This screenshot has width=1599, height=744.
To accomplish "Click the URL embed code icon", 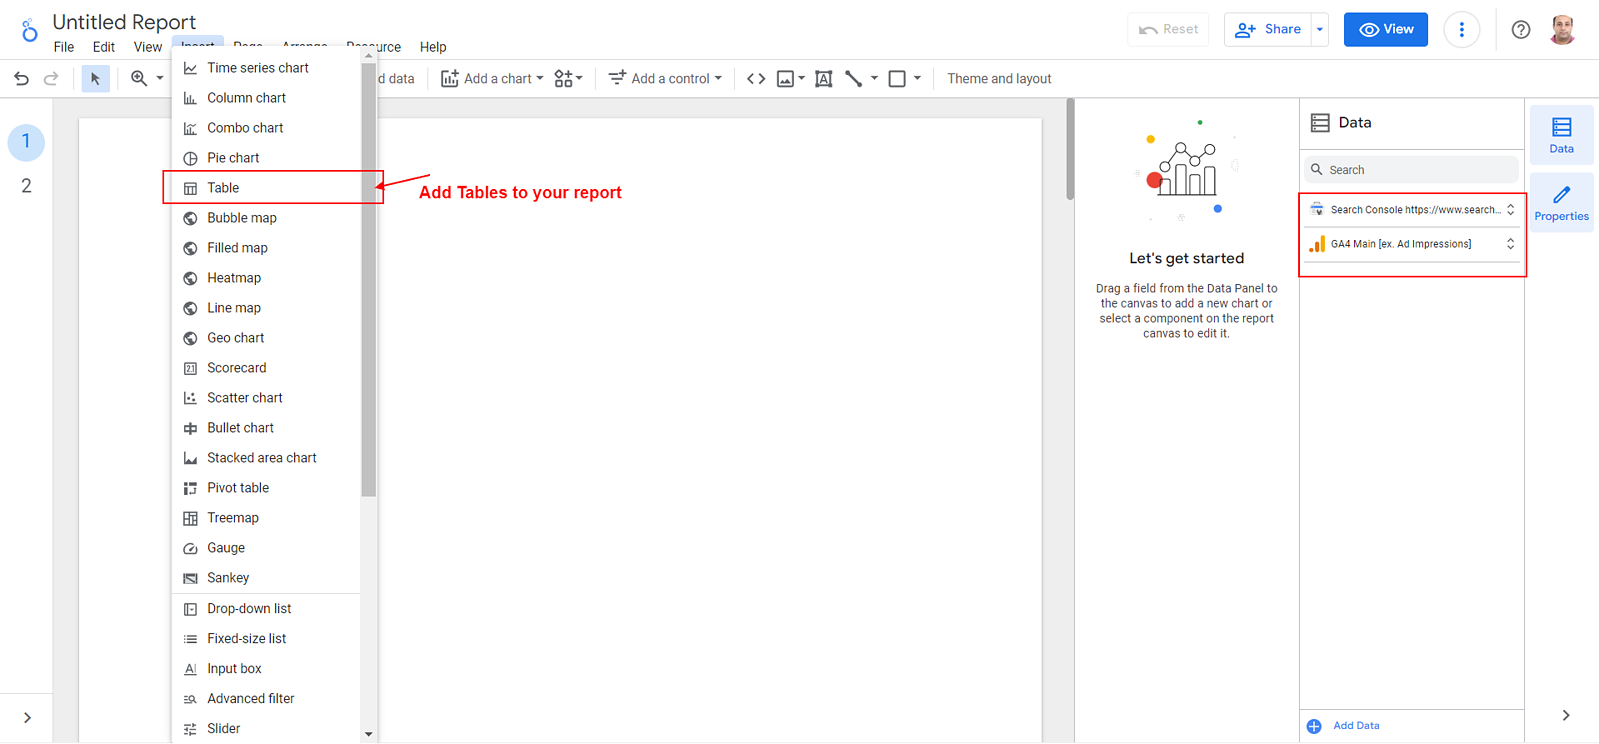I will (x=756, y=79).
